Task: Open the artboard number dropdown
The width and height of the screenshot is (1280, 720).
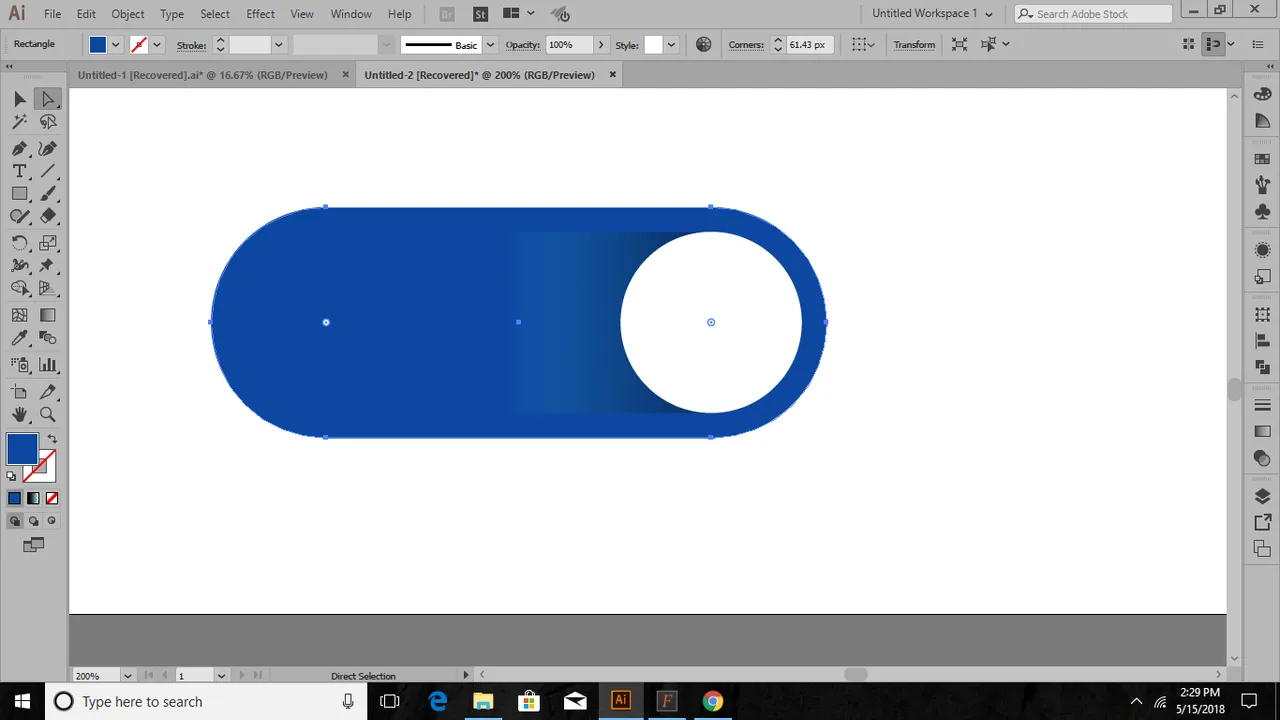Action: [221, 676]
